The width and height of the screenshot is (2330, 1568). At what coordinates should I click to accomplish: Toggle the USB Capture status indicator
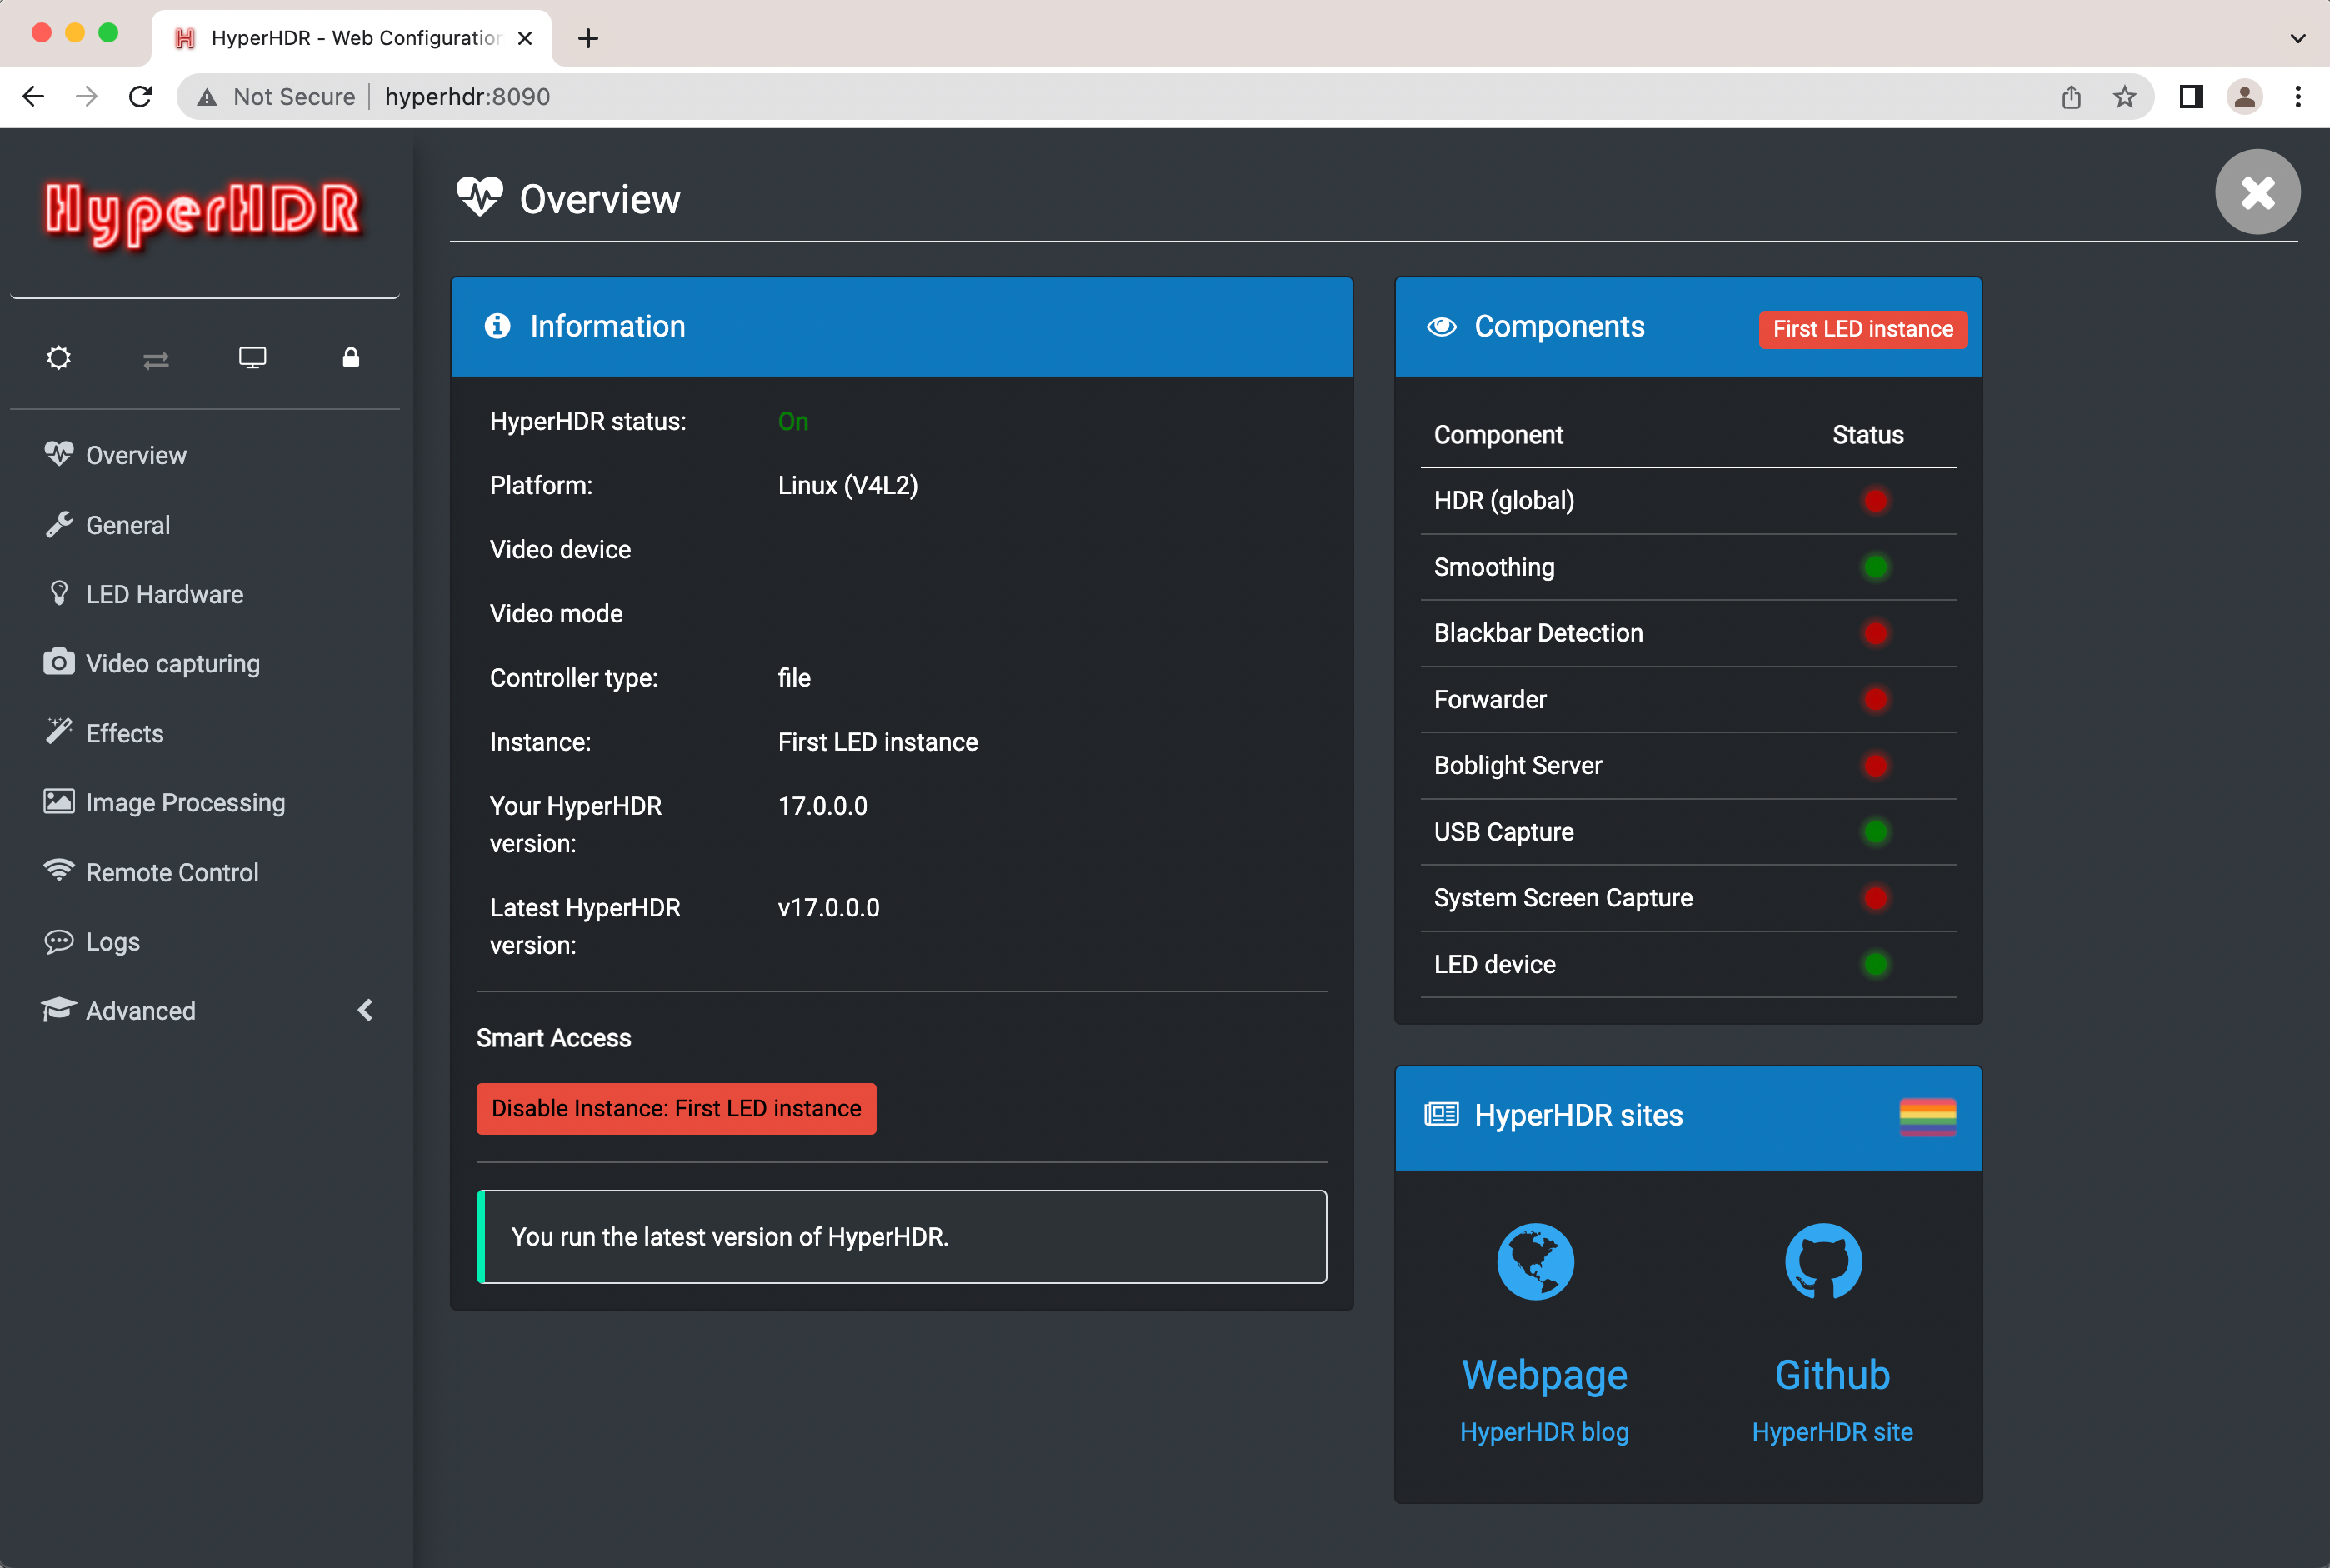point(1875,832)
